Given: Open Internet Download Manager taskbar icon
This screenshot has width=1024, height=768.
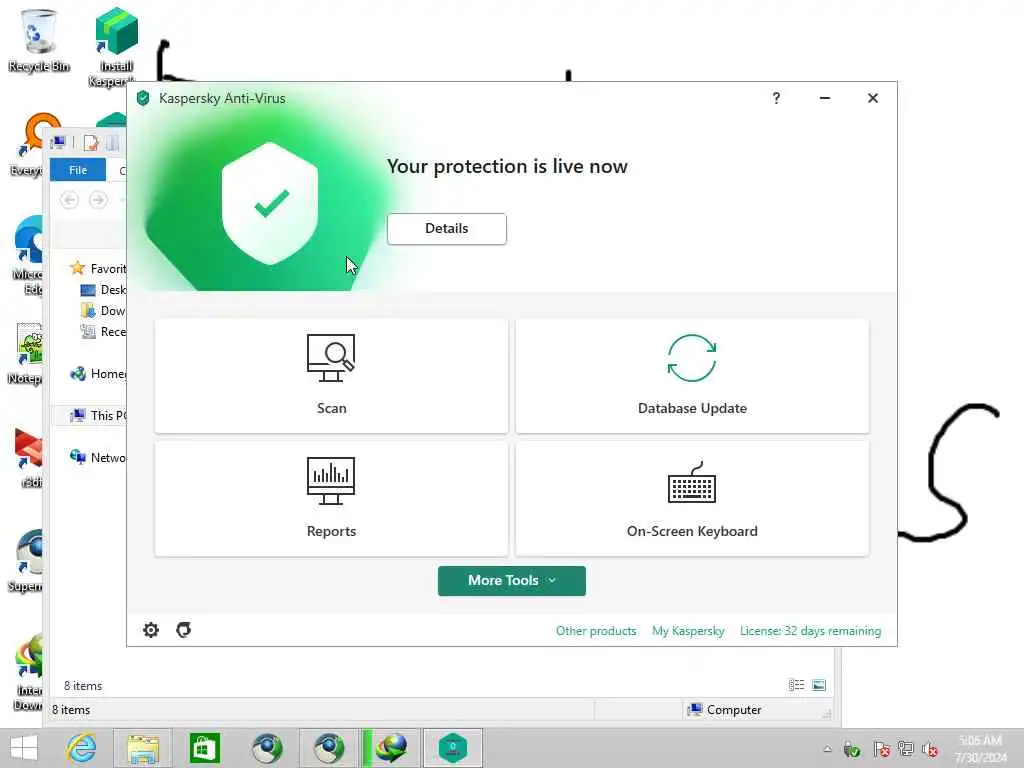Looking at the screenshot, I should tap(391, 748).
